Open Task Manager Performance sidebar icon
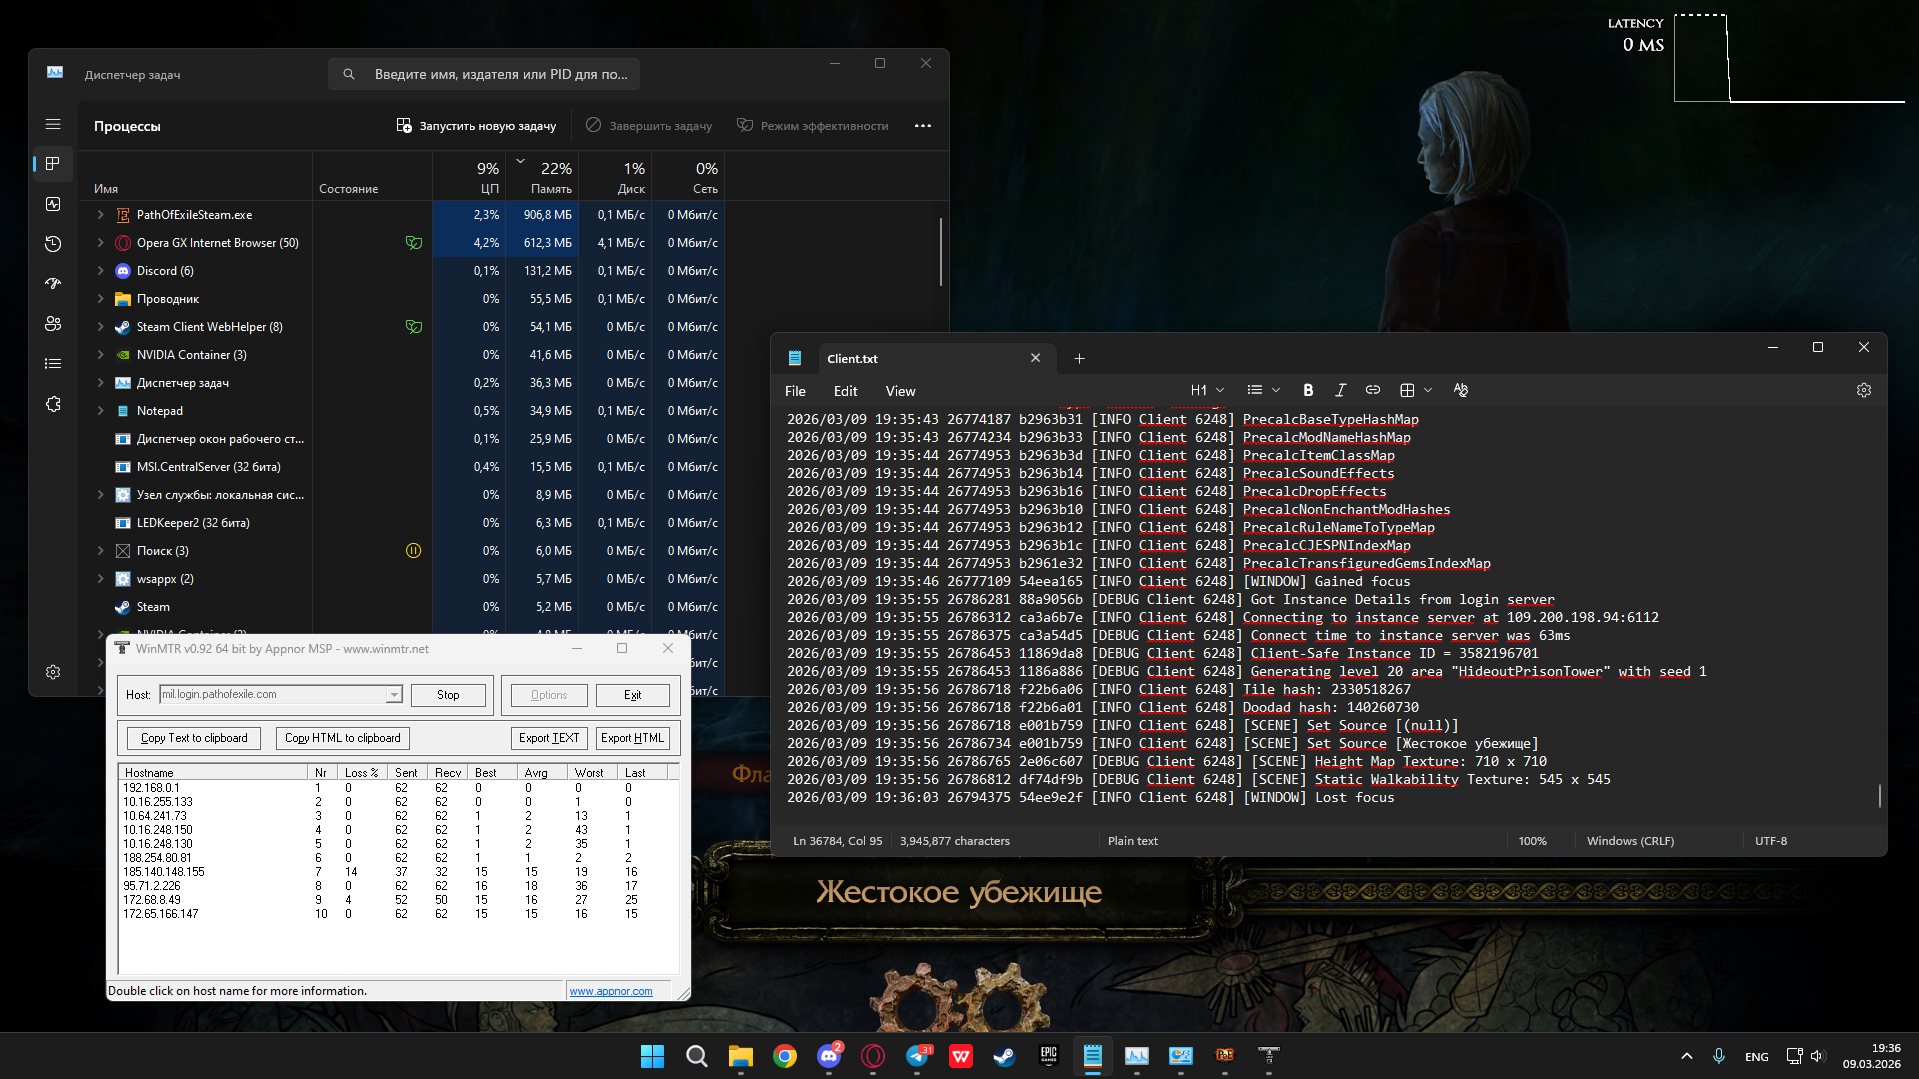The width and height of the screenshot is (1919, 1079). [53, 204]
